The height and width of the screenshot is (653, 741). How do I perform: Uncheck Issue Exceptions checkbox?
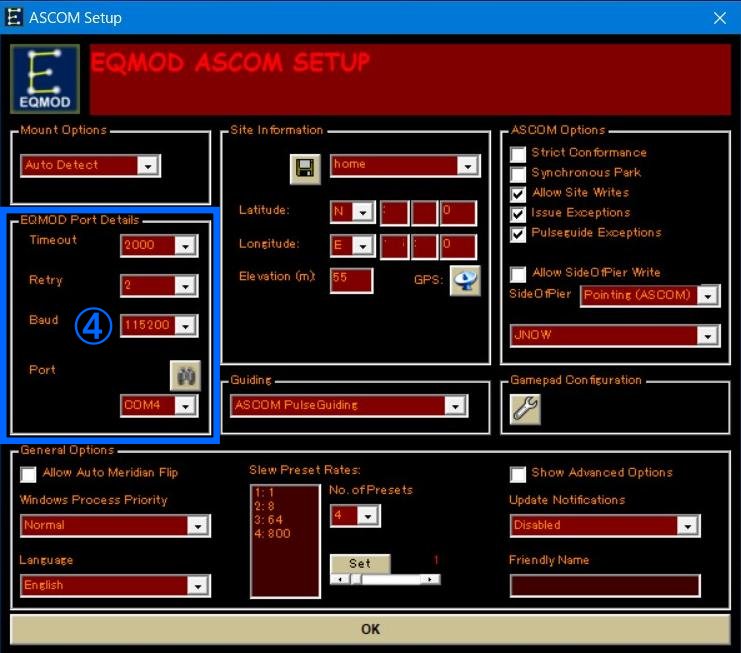518,214
